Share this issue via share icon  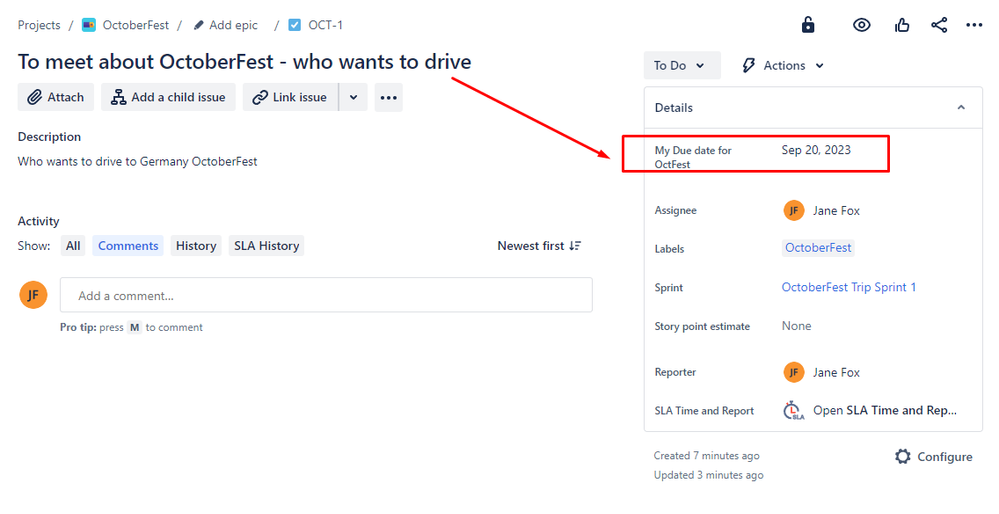click(938, 25)
